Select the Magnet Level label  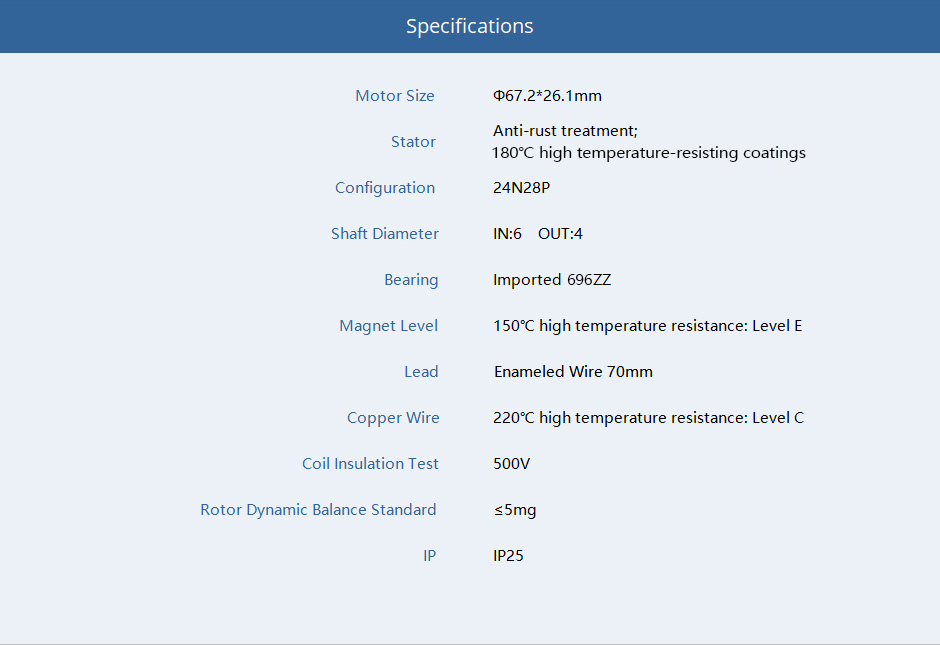point(389,326)
